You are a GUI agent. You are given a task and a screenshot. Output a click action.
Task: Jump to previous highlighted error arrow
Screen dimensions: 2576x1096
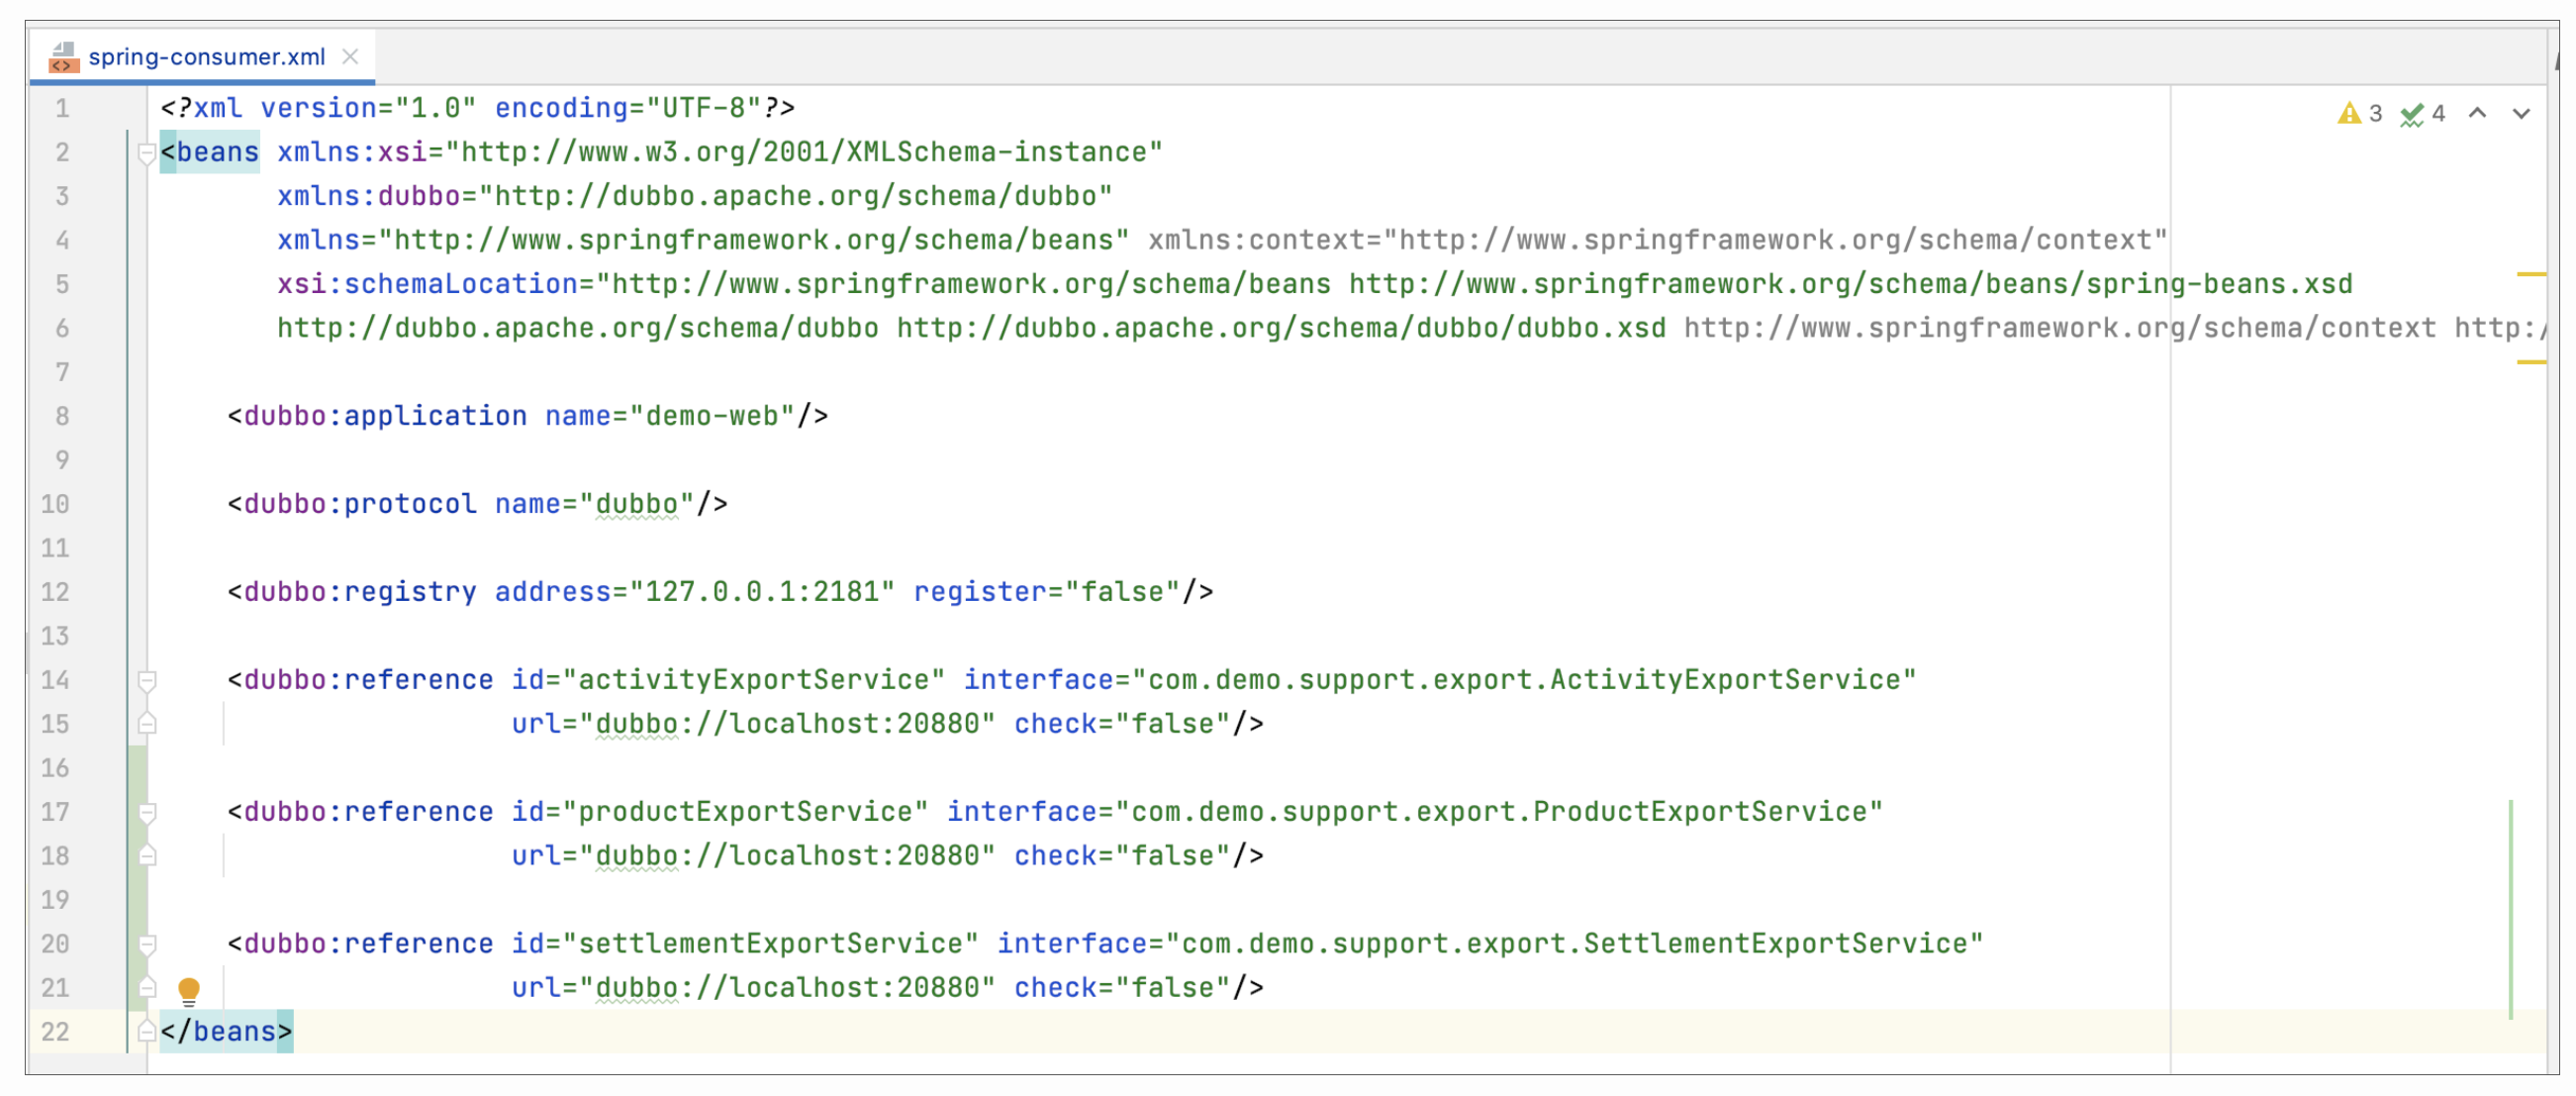click(2477, 113)
